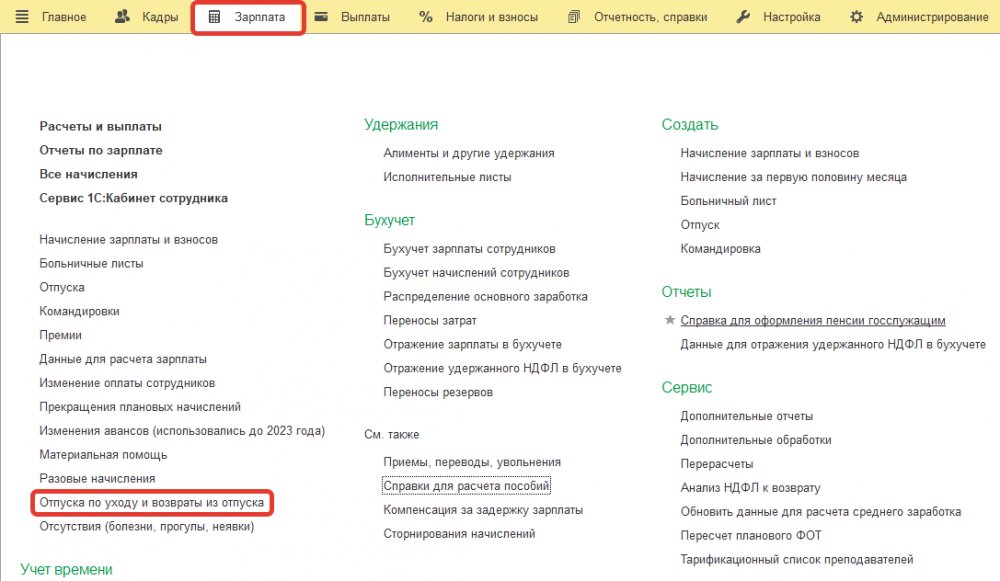Open Анализ НДФЛ к возврату
Viewport: 1000px width, 581px height.
(750, 488)
